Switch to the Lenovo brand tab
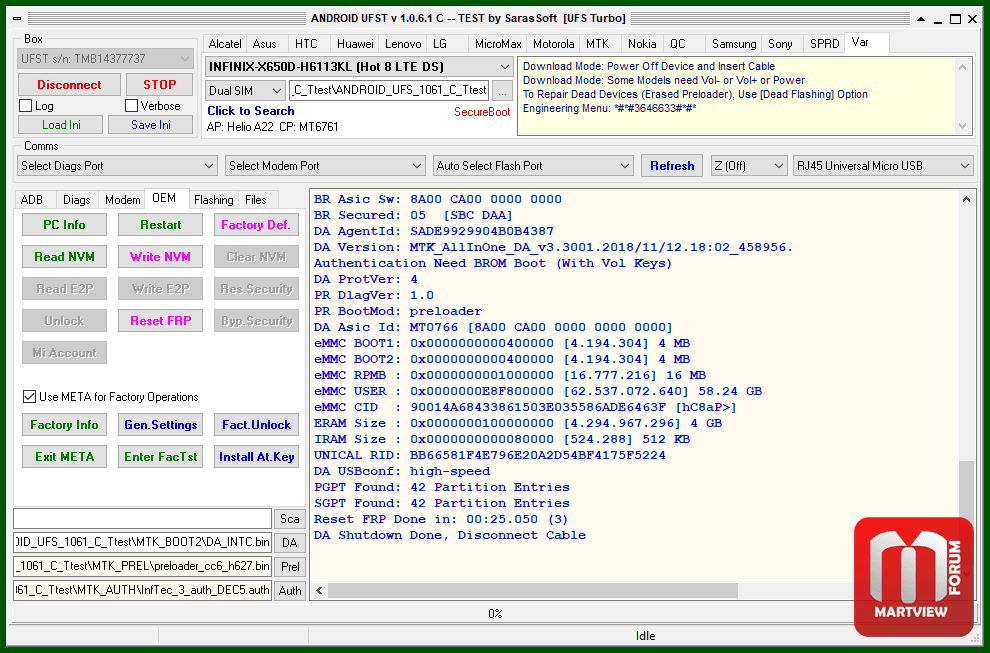The image size is (990, 653). (403, 44)
